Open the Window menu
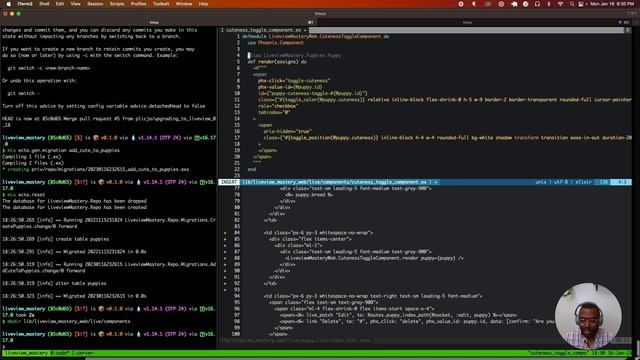This screenshot has height=360, width=640. click(184, 4)
